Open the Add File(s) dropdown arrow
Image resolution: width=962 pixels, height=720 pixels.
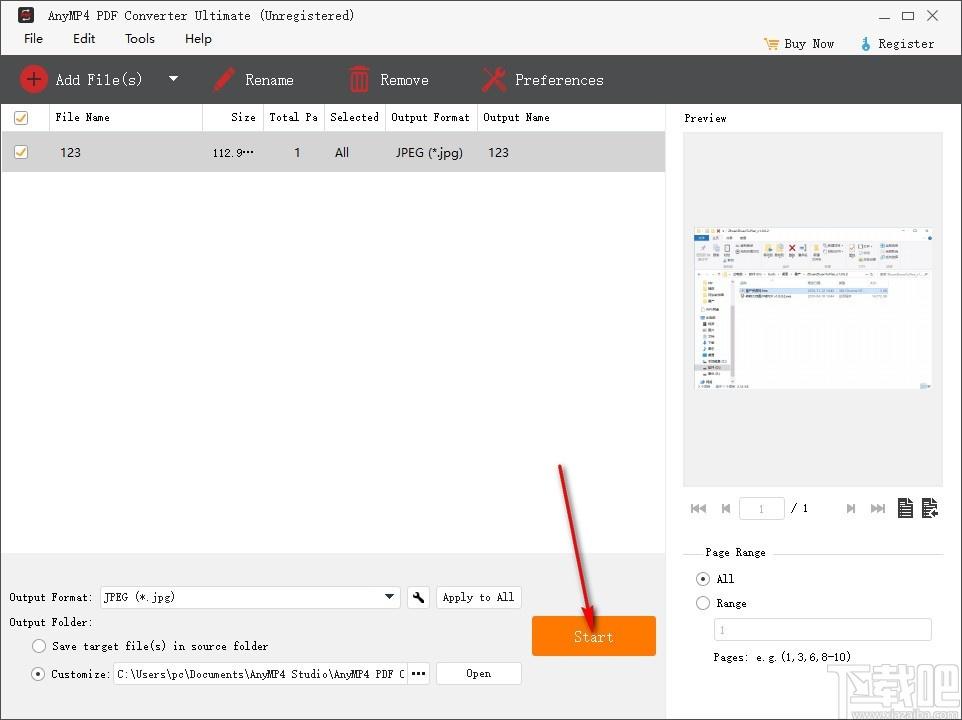[174, 79]
